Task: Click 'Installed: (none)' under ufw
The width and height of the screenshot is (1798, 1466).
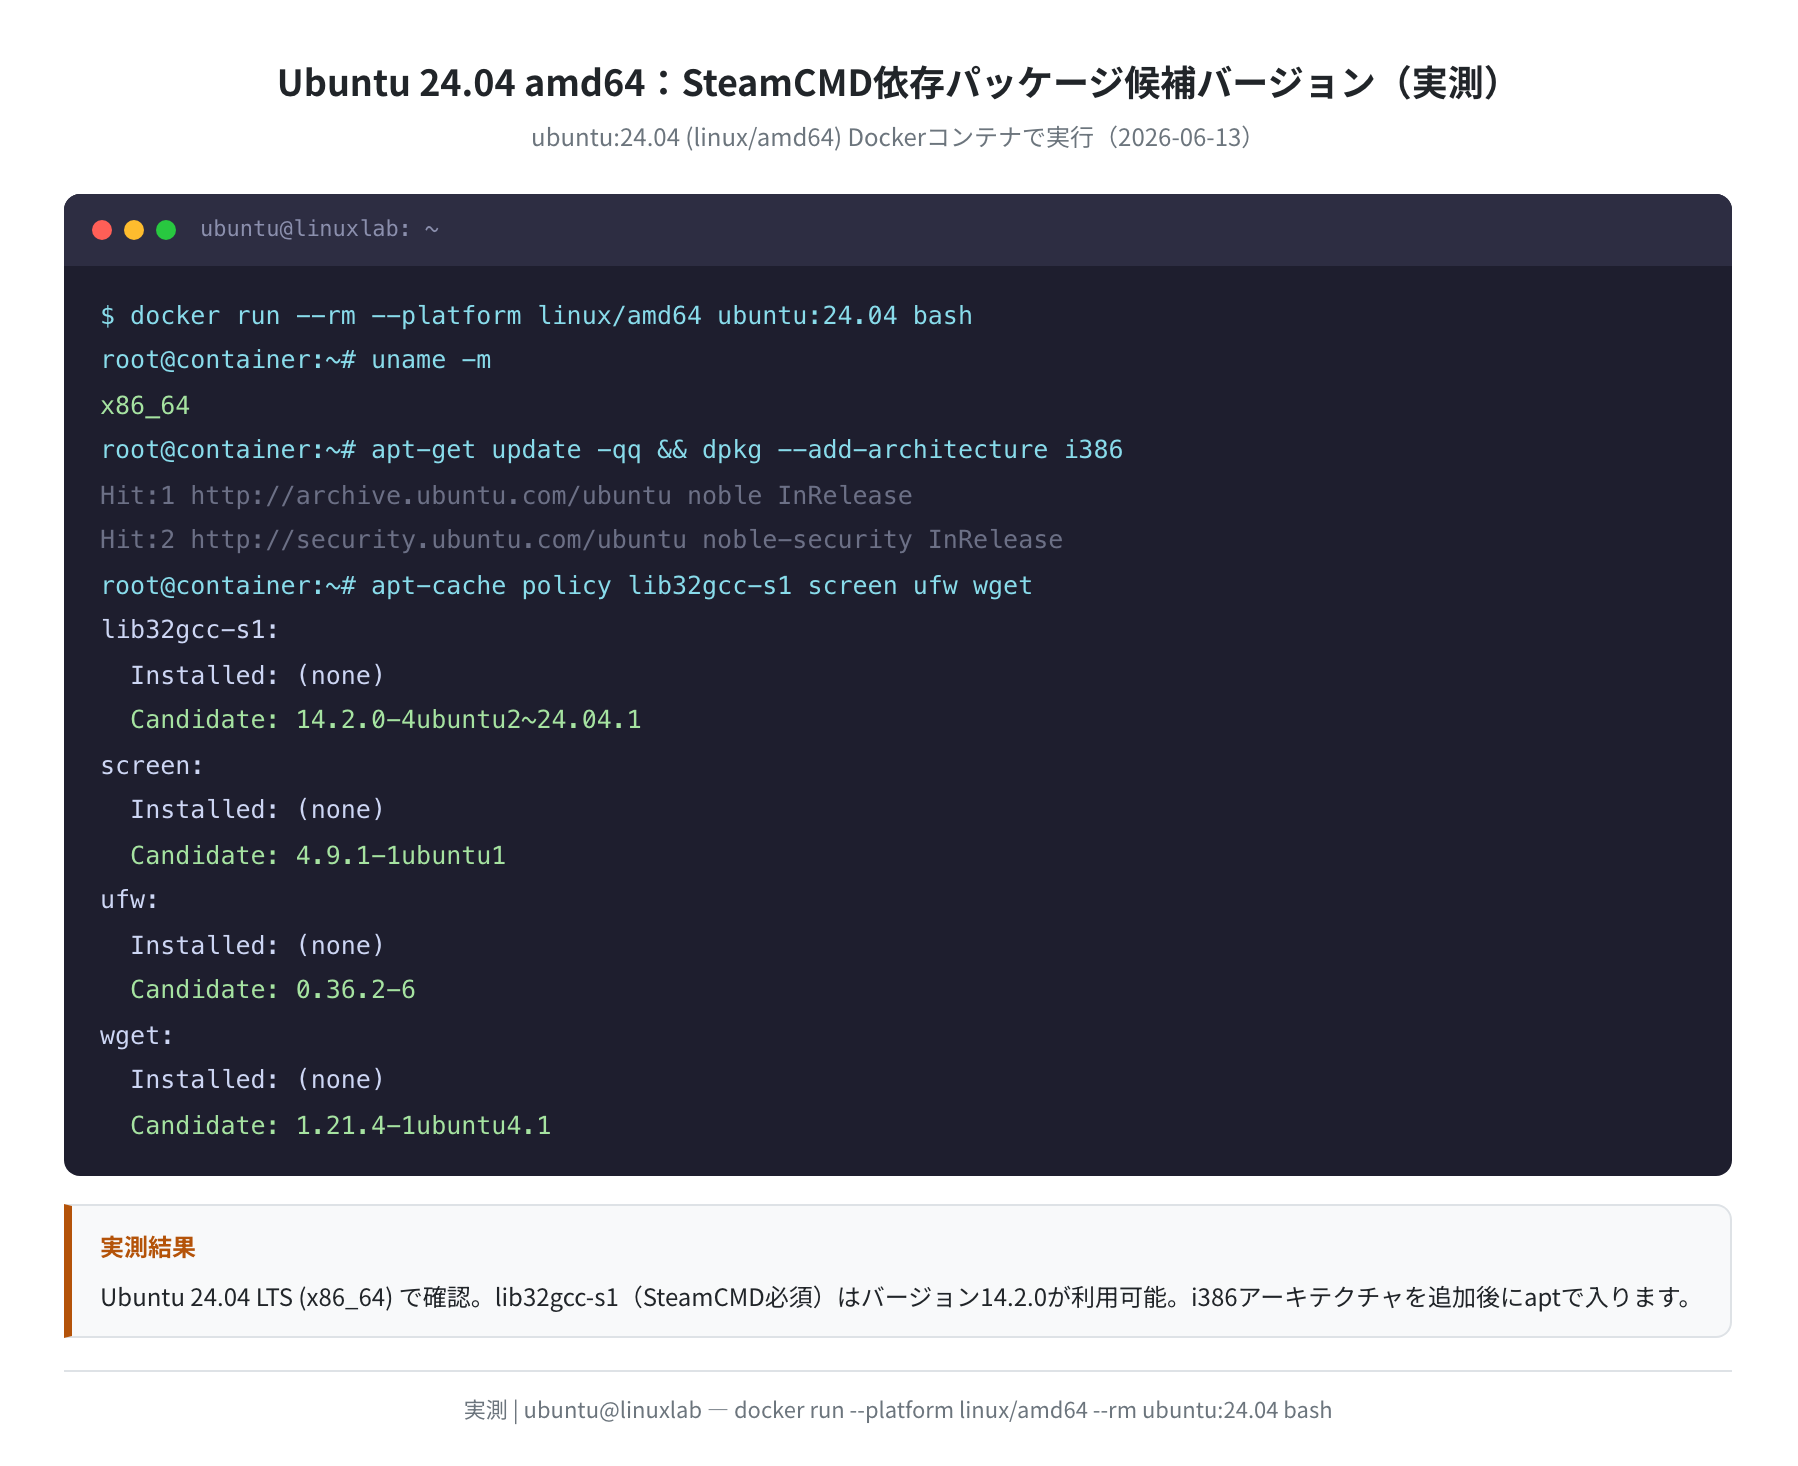Action: pyautogui.click(x=257, y=946)
